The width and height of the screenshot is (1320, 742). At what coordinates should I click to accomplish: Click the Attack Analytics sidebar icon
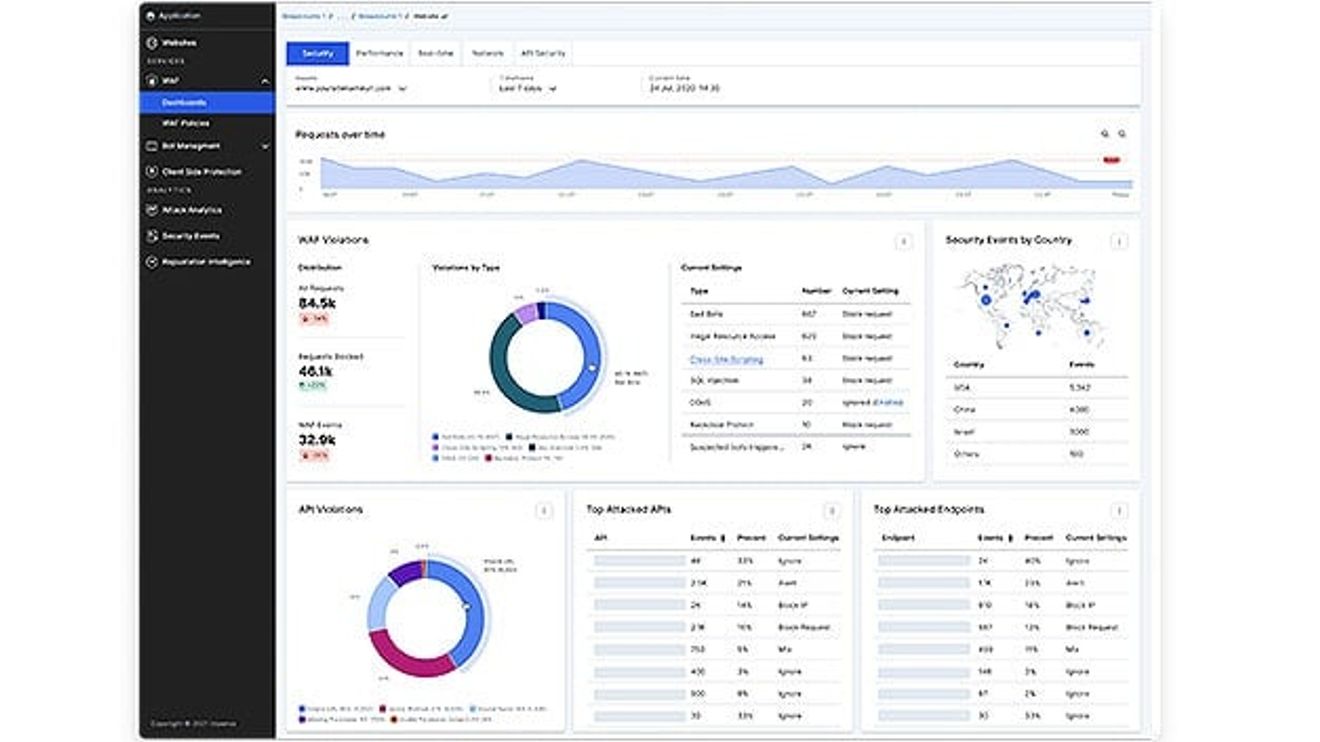click(152, 210)
